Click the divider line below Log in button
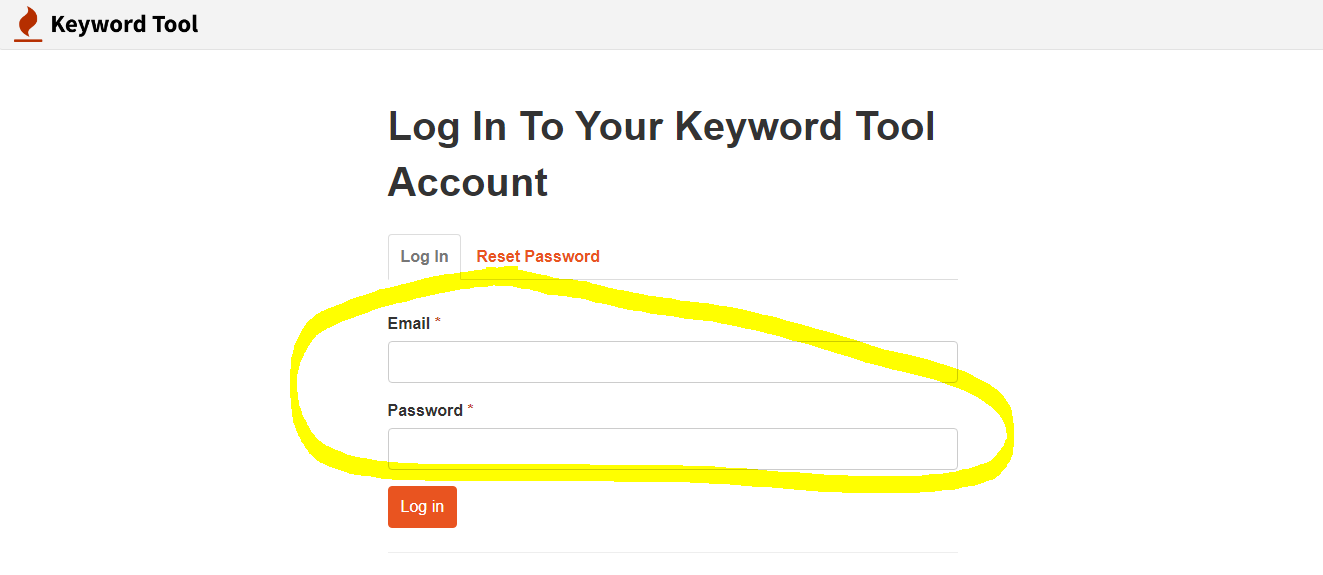 [x=672, y=552]
